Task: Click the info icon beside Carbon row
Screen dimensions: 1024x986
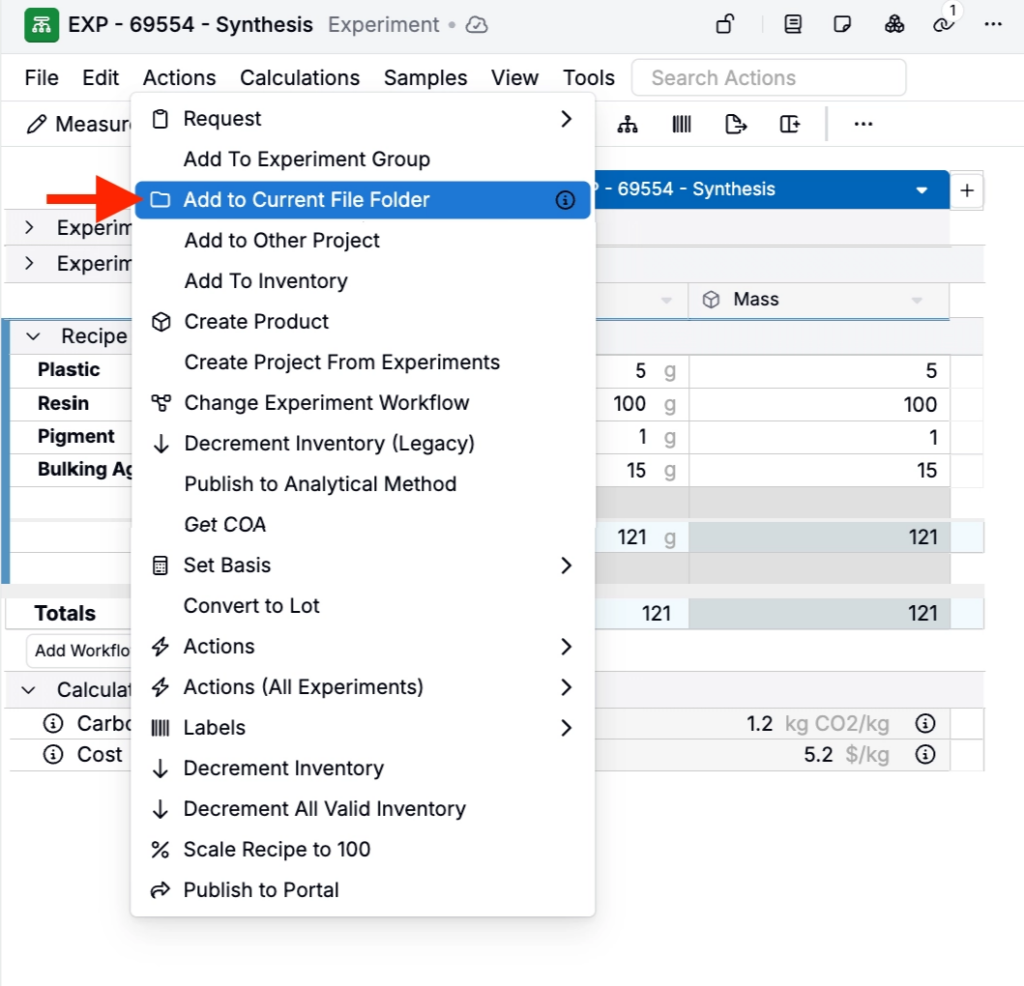Action: (x=53, y=724)
